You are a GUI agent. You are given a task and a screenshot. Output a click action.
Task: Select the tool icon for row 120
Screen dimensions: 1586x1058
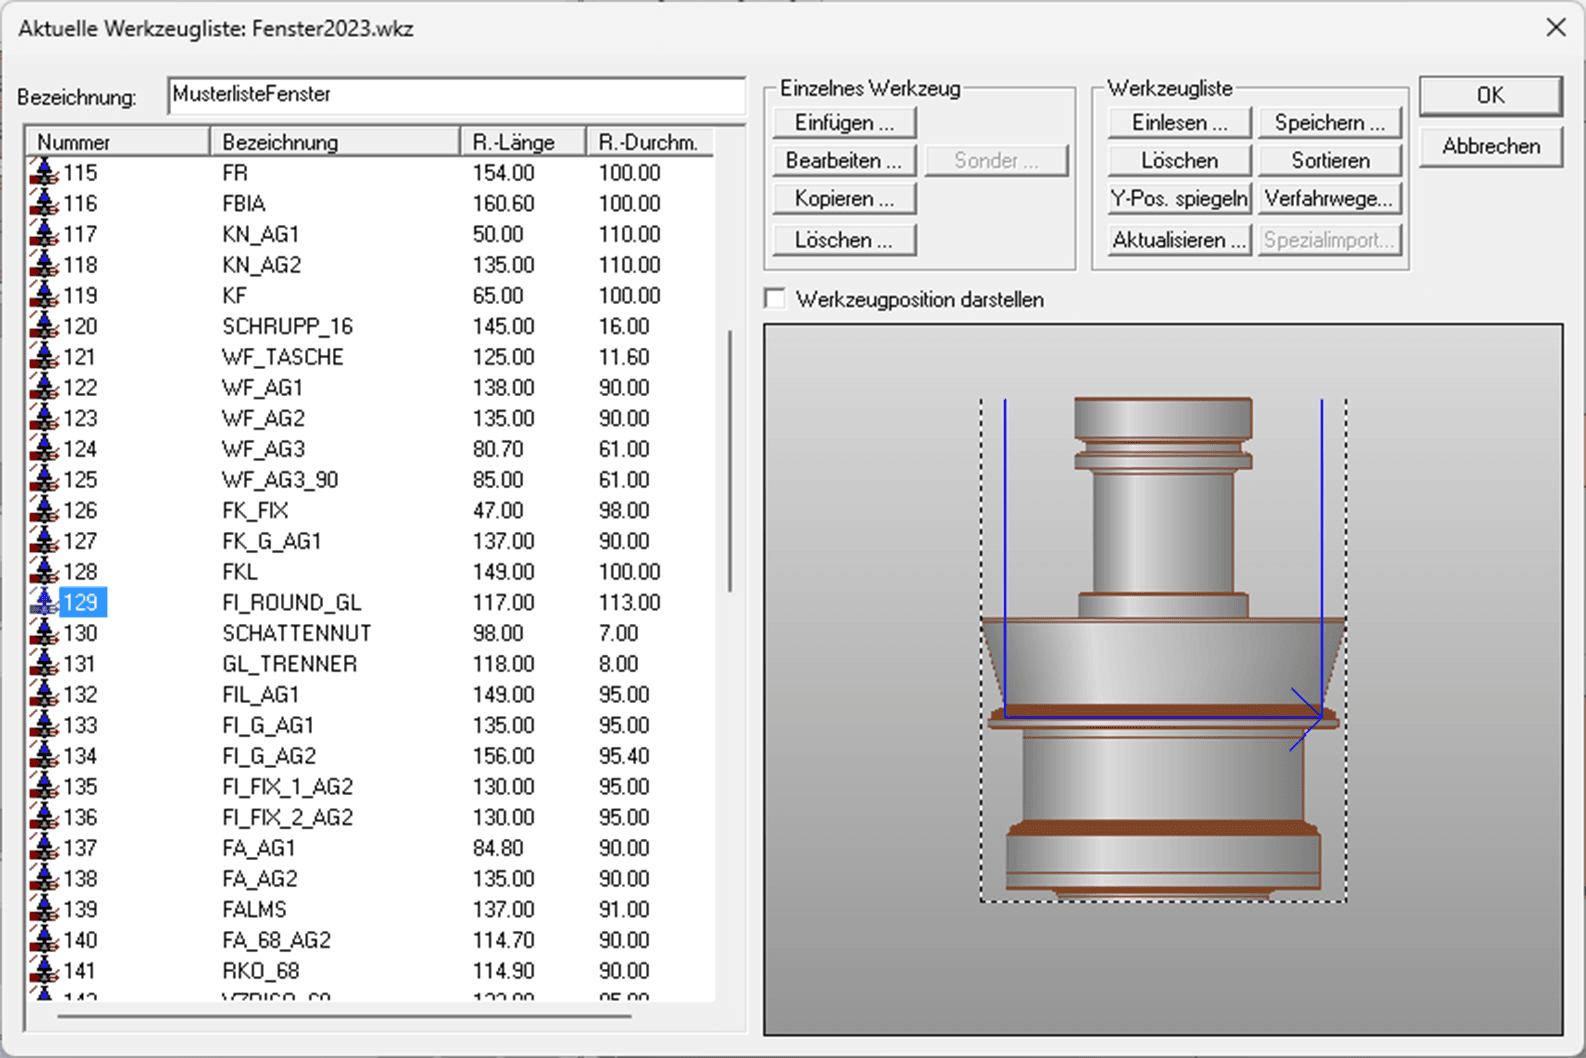click(44, 326)
